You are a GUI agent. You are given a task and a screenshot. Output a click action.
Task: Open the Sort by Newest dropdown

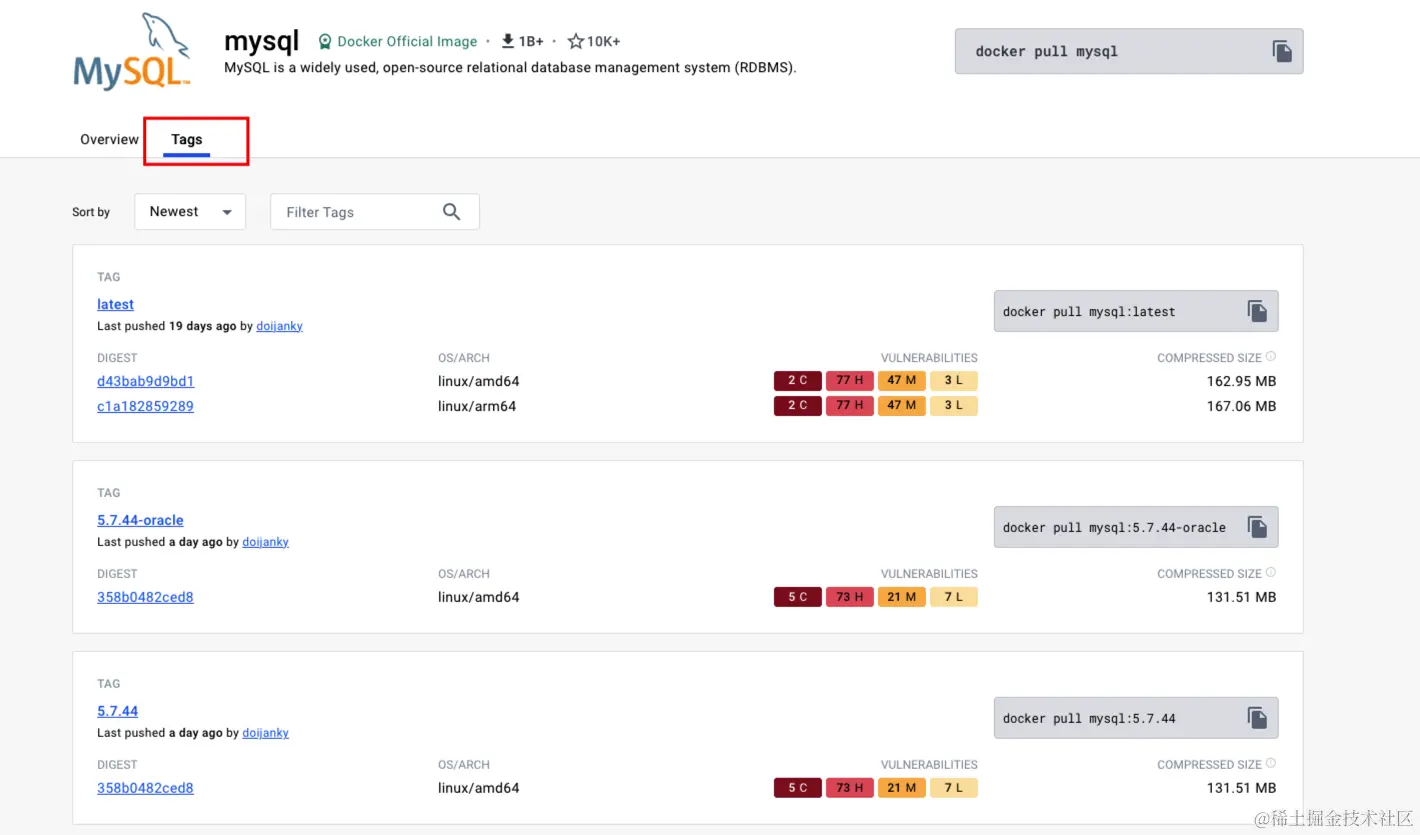[190, 212]
